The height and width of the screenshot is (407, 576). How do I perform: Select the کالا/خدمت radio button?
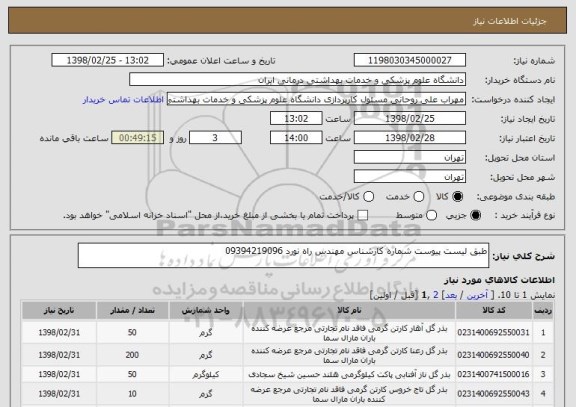click(x=368, y=197)
